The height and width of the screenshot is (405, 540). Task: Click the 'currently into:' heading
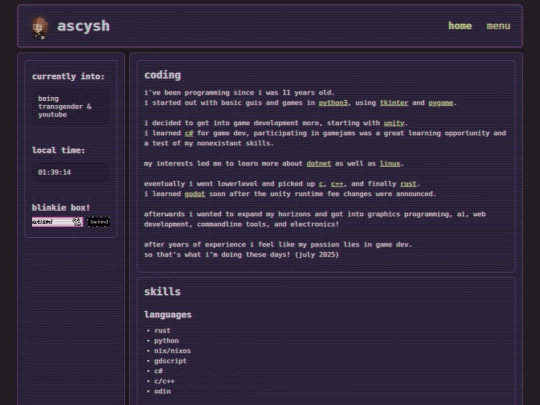(68, 76)
